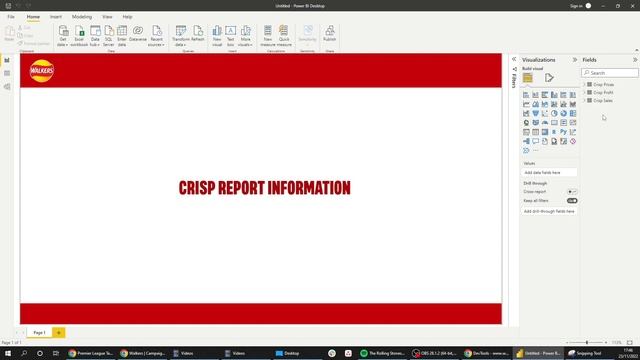Switch to Report view in left sidebar

pyautogui.click(x=7, y=60)
